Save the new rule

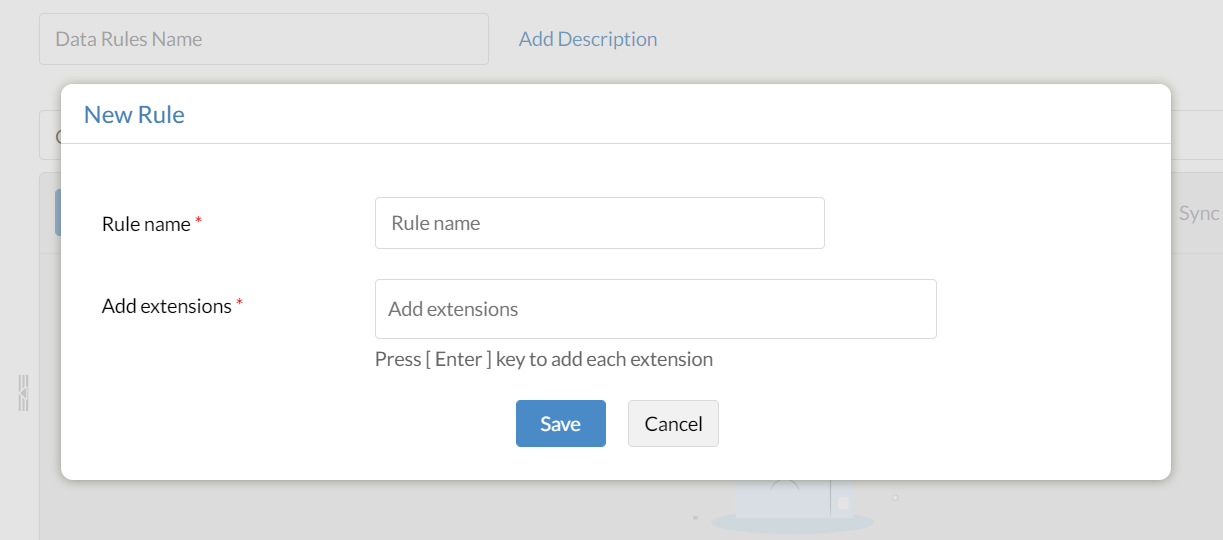(560, 424)
